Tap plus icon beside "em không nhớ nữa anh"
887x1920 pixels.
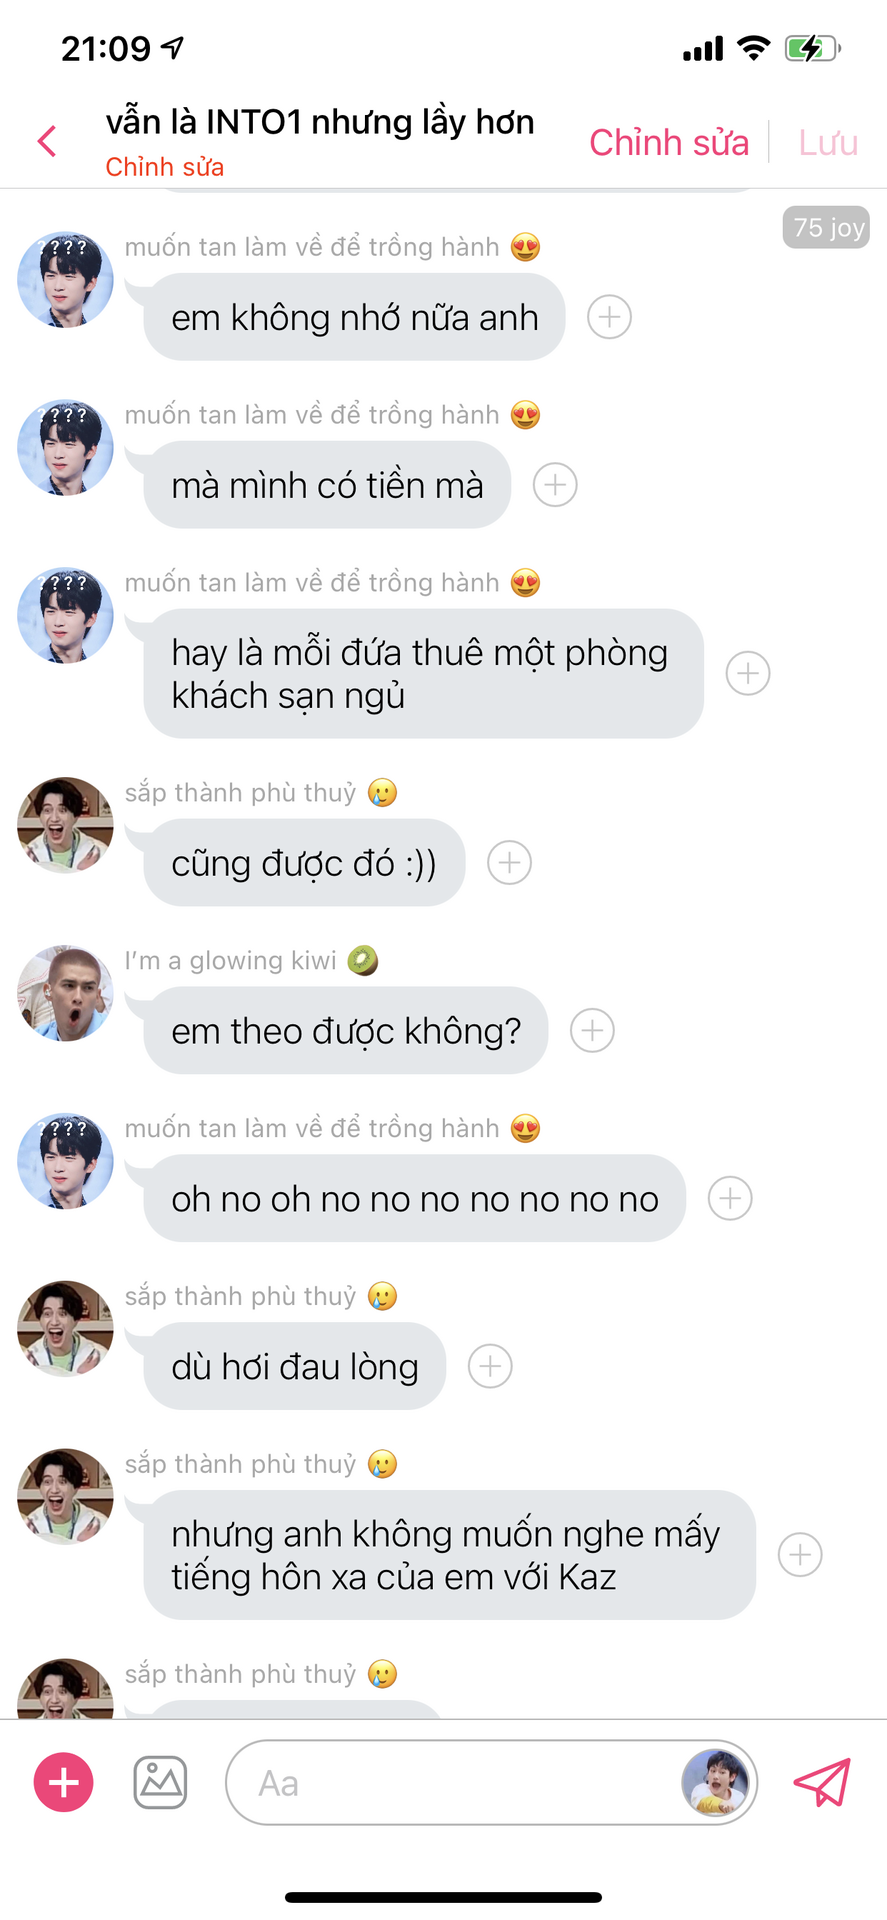[x=609, y=317]
